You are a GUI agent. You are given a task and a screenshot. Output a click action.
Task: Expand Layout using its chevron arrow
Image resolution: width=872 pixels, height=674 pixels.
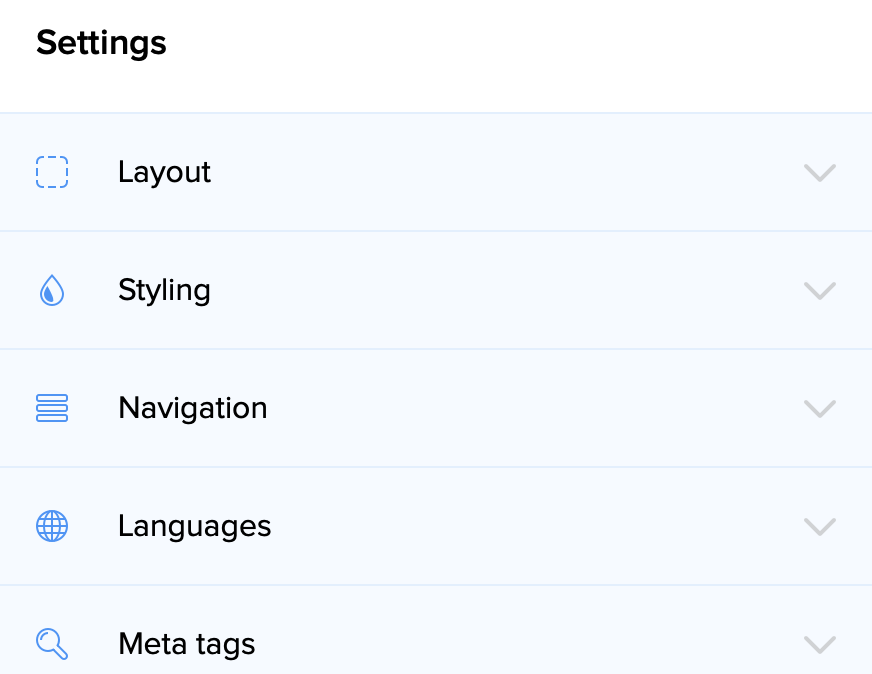coord(819,173)
